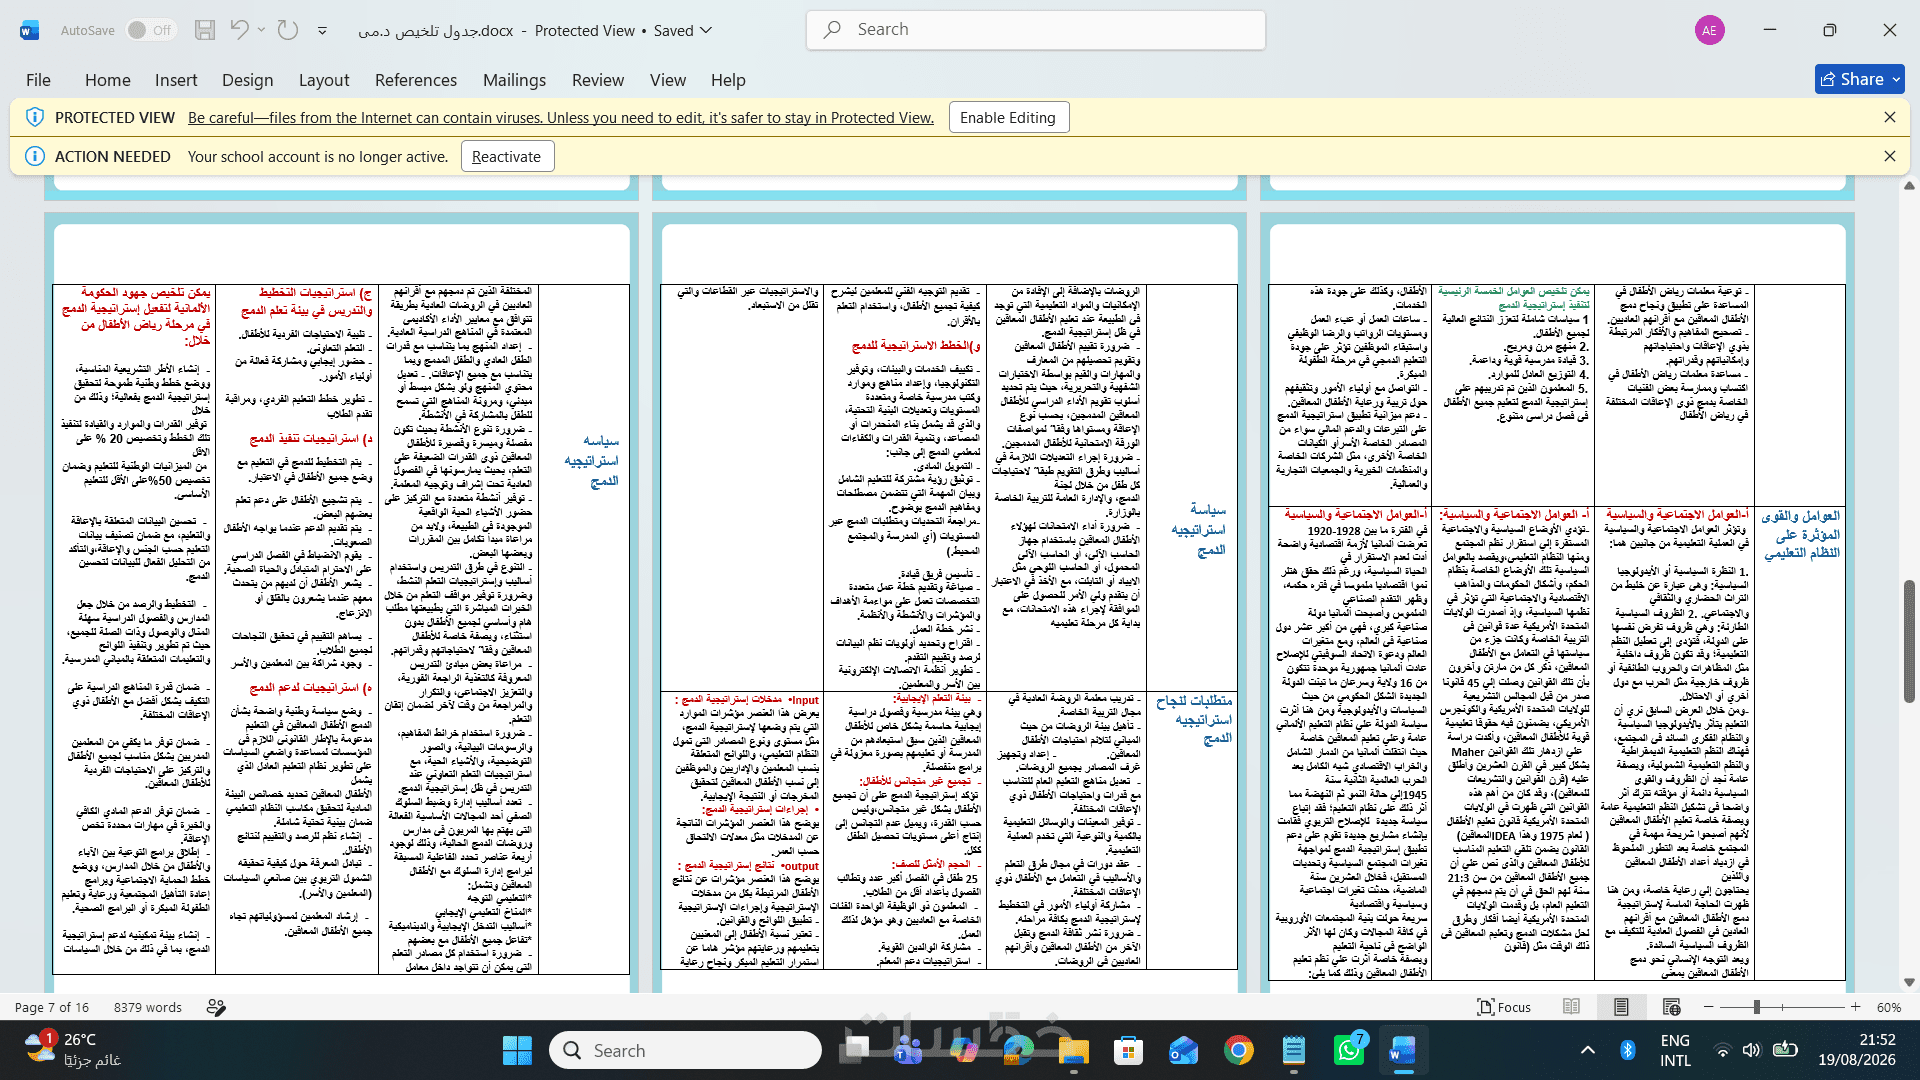This screenshot has height=1080, width=1920.
Task: Click the Reactivate button
Action: coord(507,156)
